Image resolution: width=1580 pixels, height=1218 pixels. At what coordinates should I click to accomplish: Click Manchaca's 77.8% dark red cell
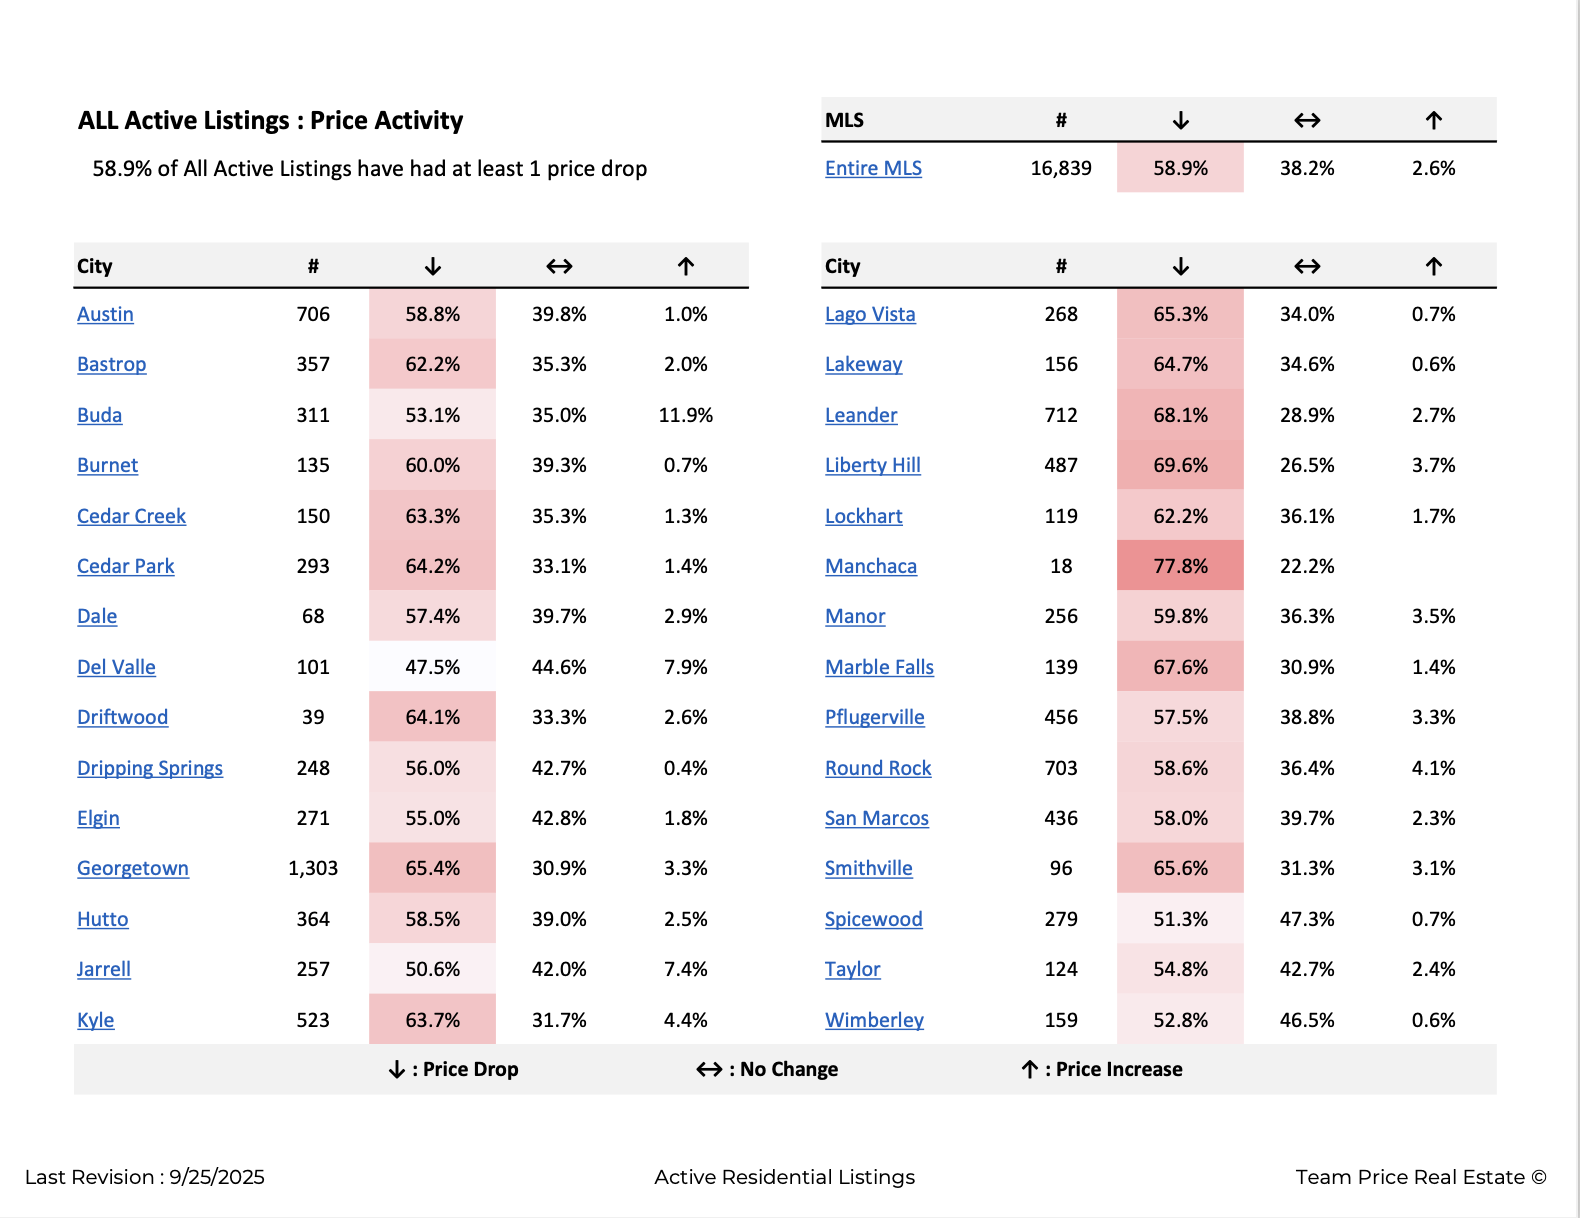(1180, 566)
